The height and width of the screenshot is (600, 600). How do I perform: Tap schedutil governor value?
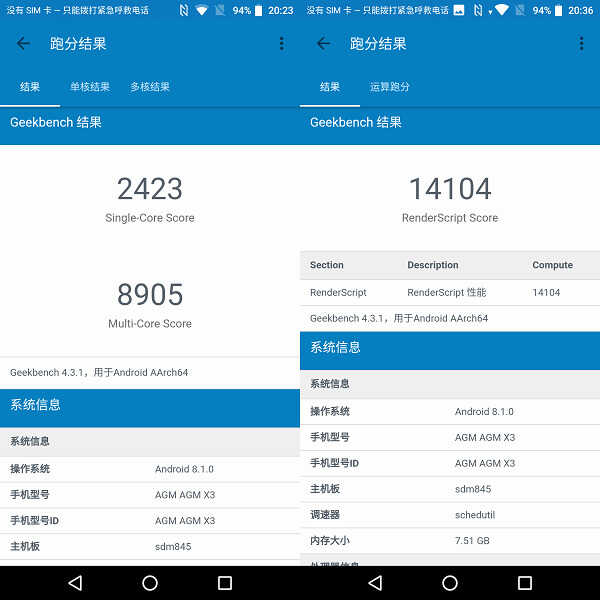coord(475,515)
